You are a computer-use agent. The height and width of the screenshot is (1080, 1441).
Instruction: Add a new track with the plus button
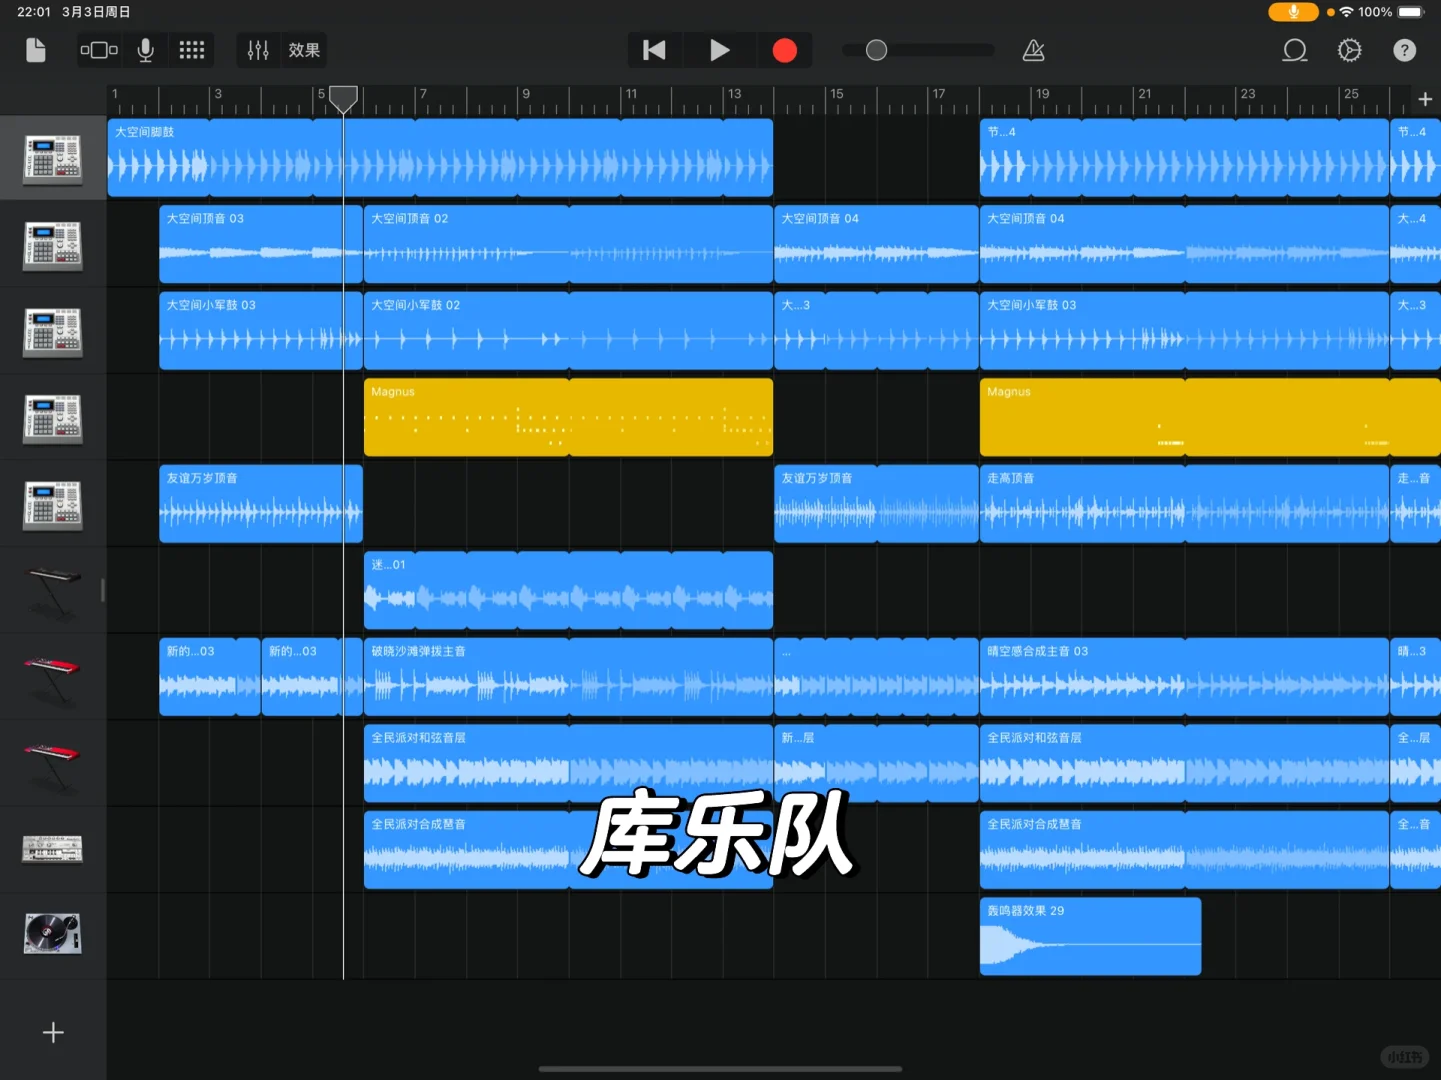[x=52, y=1031]
